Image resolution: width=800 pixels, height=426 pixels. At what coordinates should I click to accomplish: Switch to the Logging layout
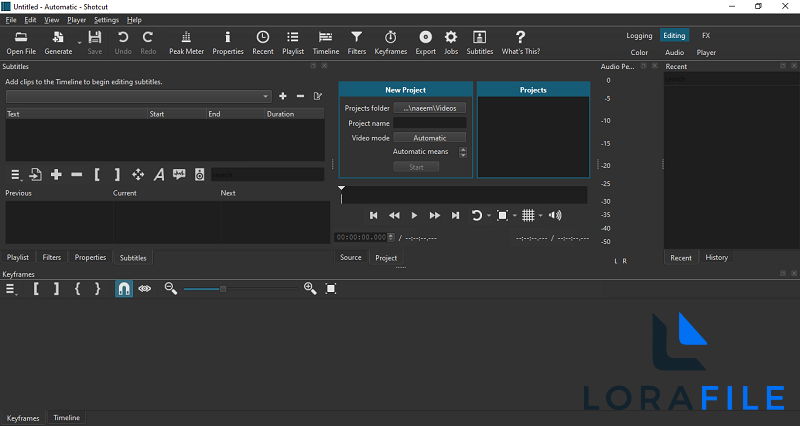(x=639, y=36)
